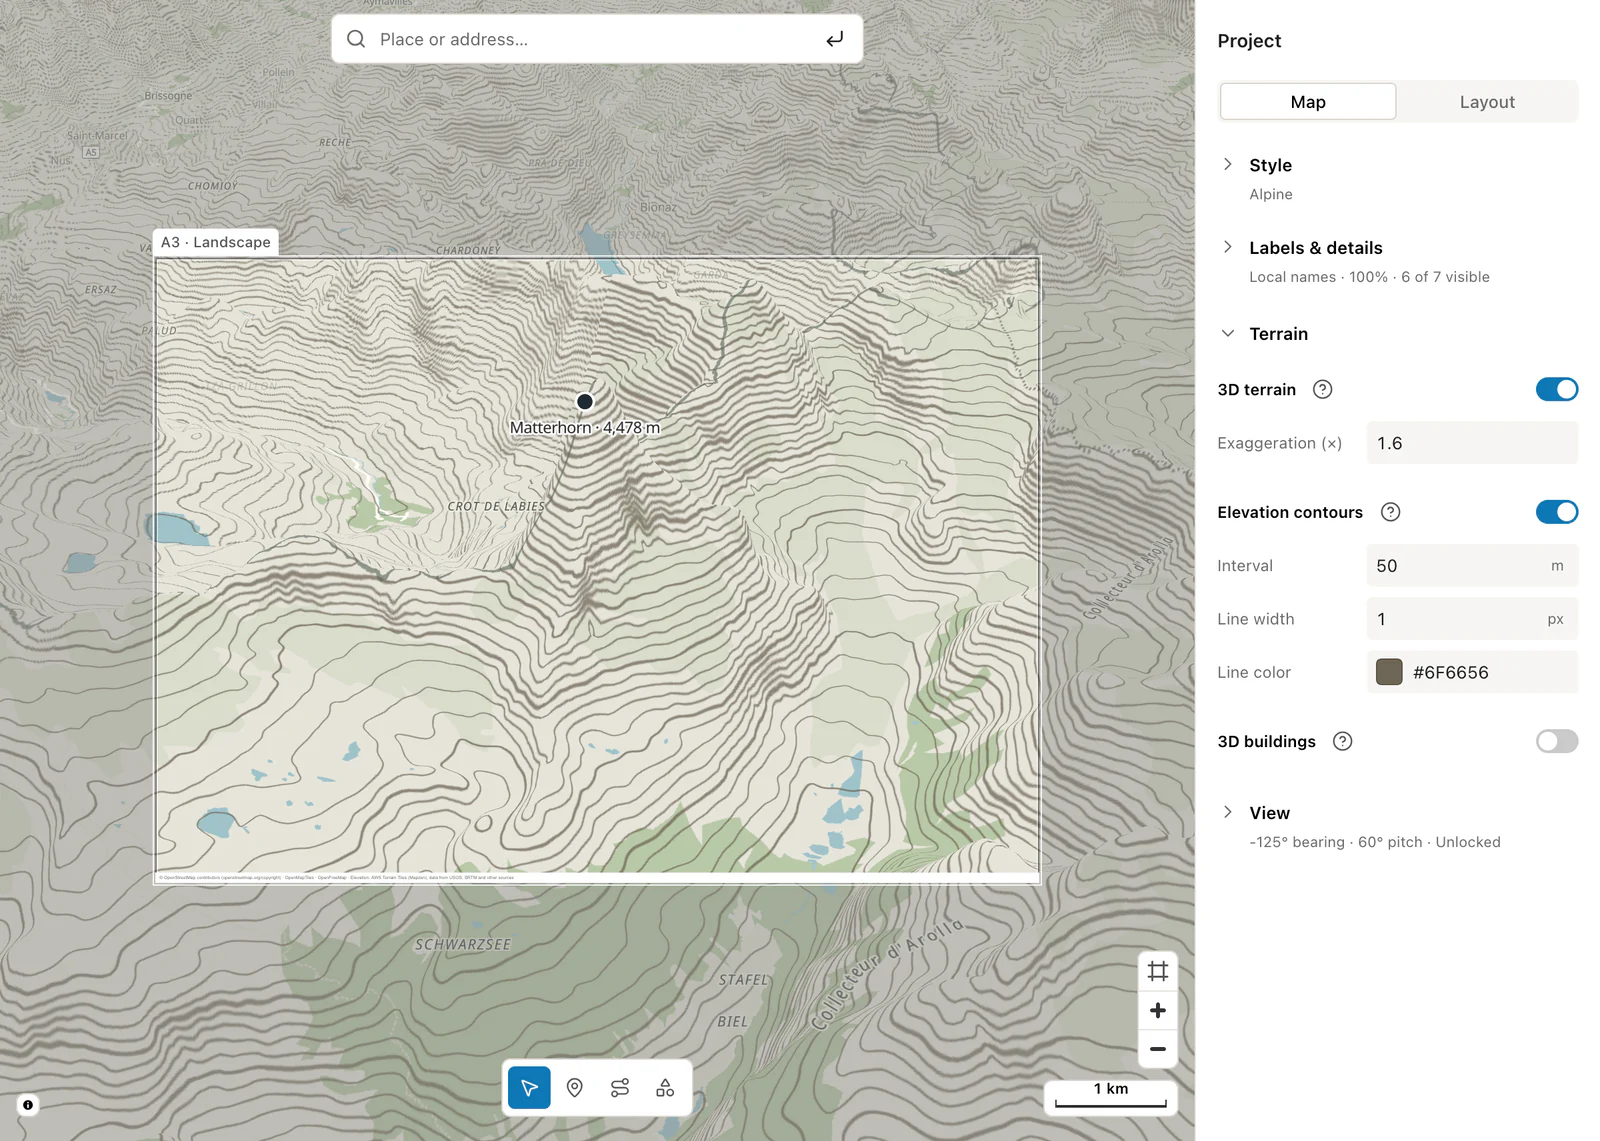The height and width of the screenshot is (1141, 1600).
Task: Edit the Line width value 1
Action: coord(1472,619)
